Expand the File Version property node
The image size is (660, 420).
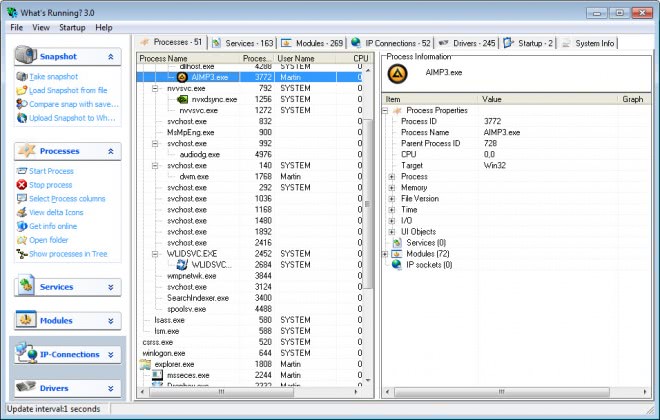click(392, 198)
